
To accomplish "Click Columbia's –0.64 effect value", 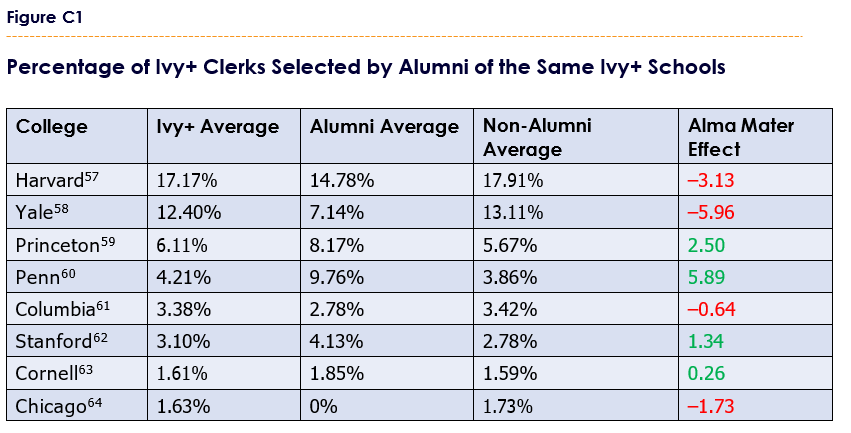I will 712,309.
